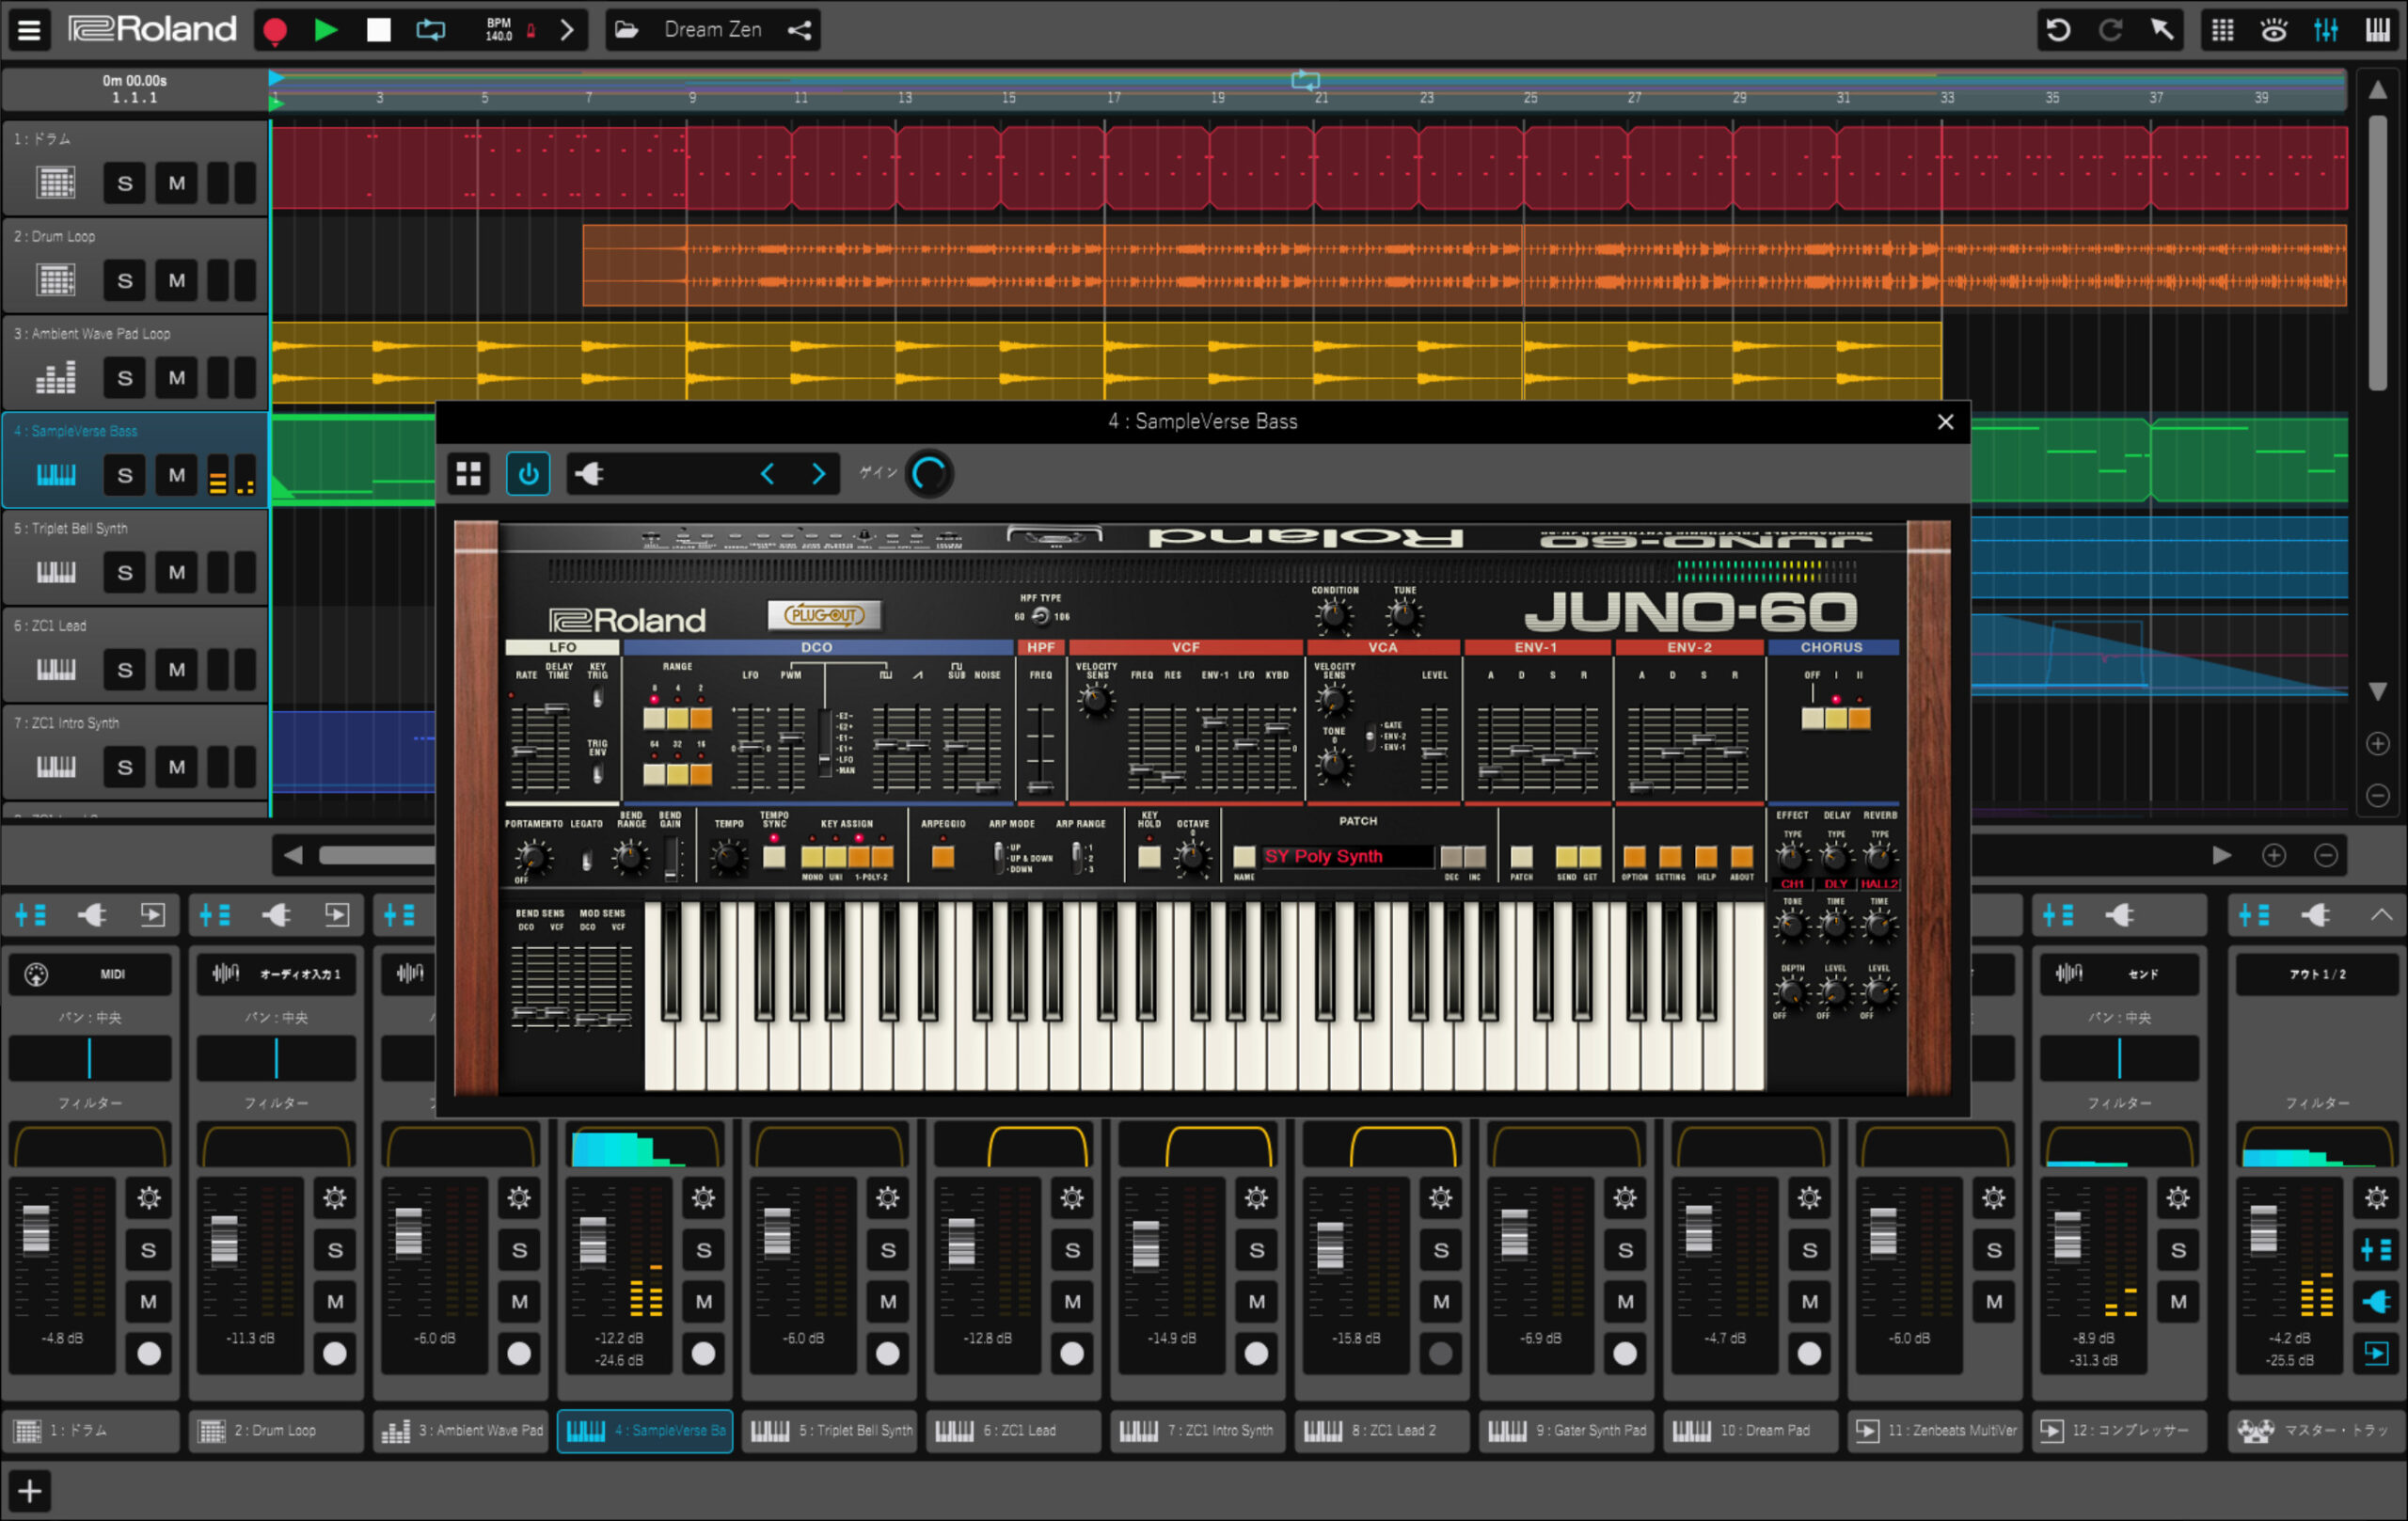Click the zoom-out minus icon on the vertical track scrollbar

pos(2378,795)
